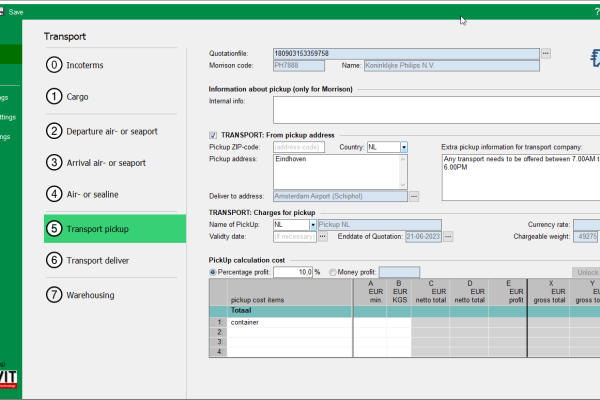
Task: Toggle TRANSPORT: From pickup address checkbox
Action: coord(213,135)
